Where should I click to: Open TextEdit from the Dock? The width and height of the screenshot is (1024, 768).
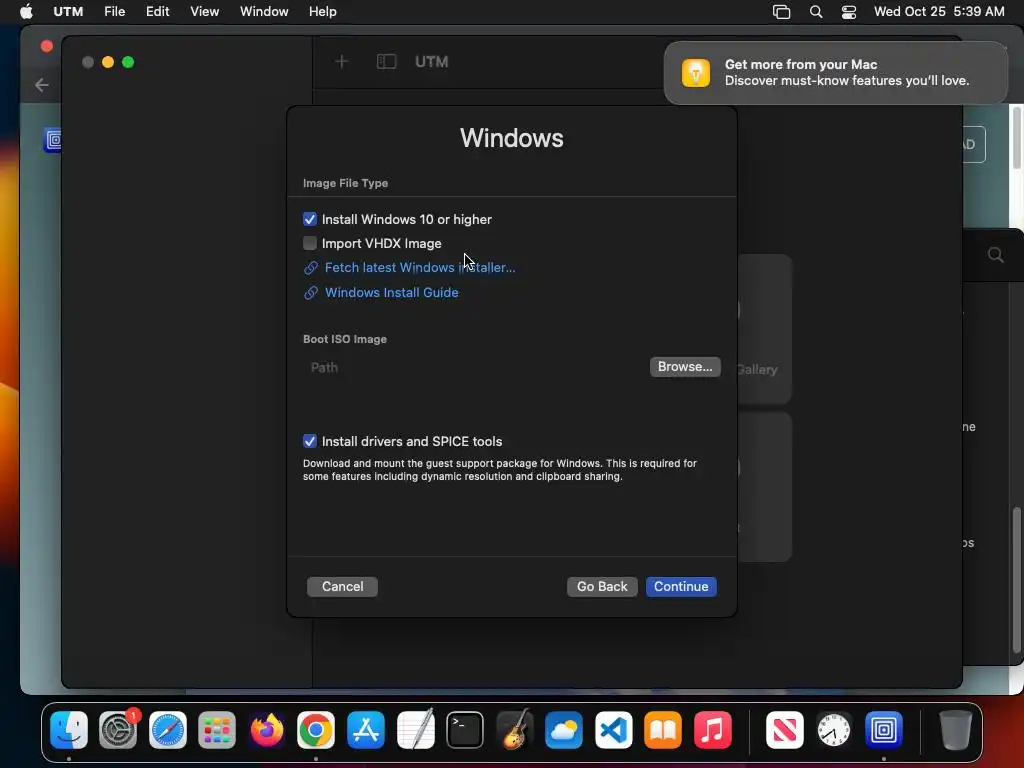click(415, 729)
